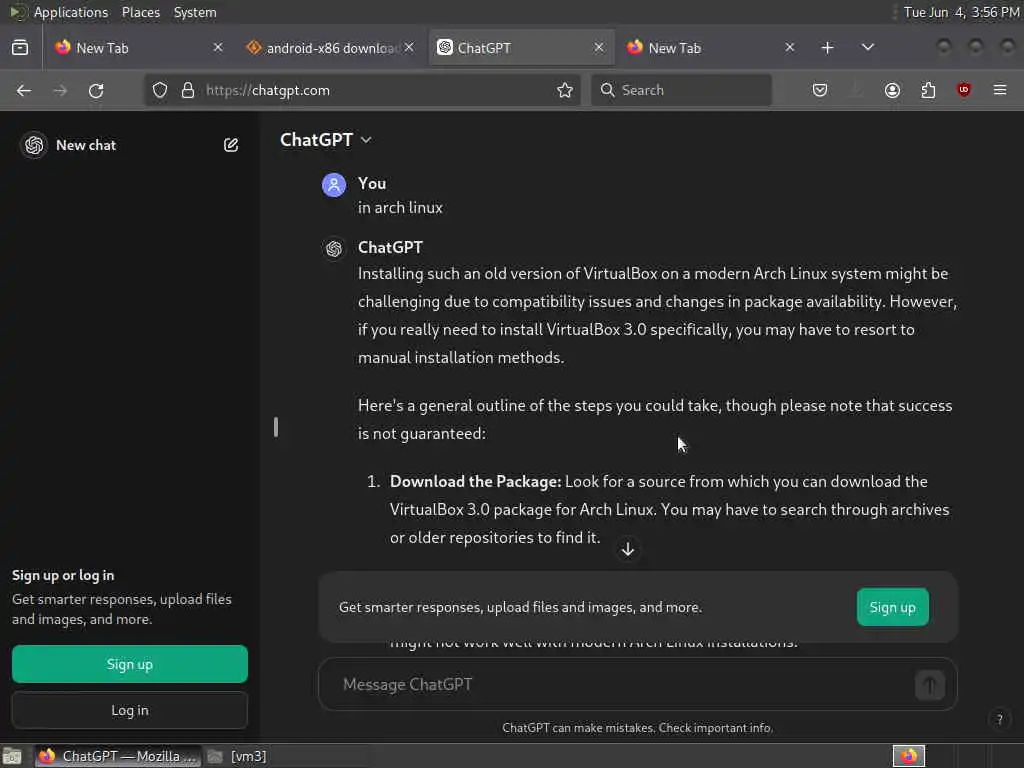Screen dimensions: 1024x768
Task: Click the search magnifier icon
Action: [x=607, y=90]
